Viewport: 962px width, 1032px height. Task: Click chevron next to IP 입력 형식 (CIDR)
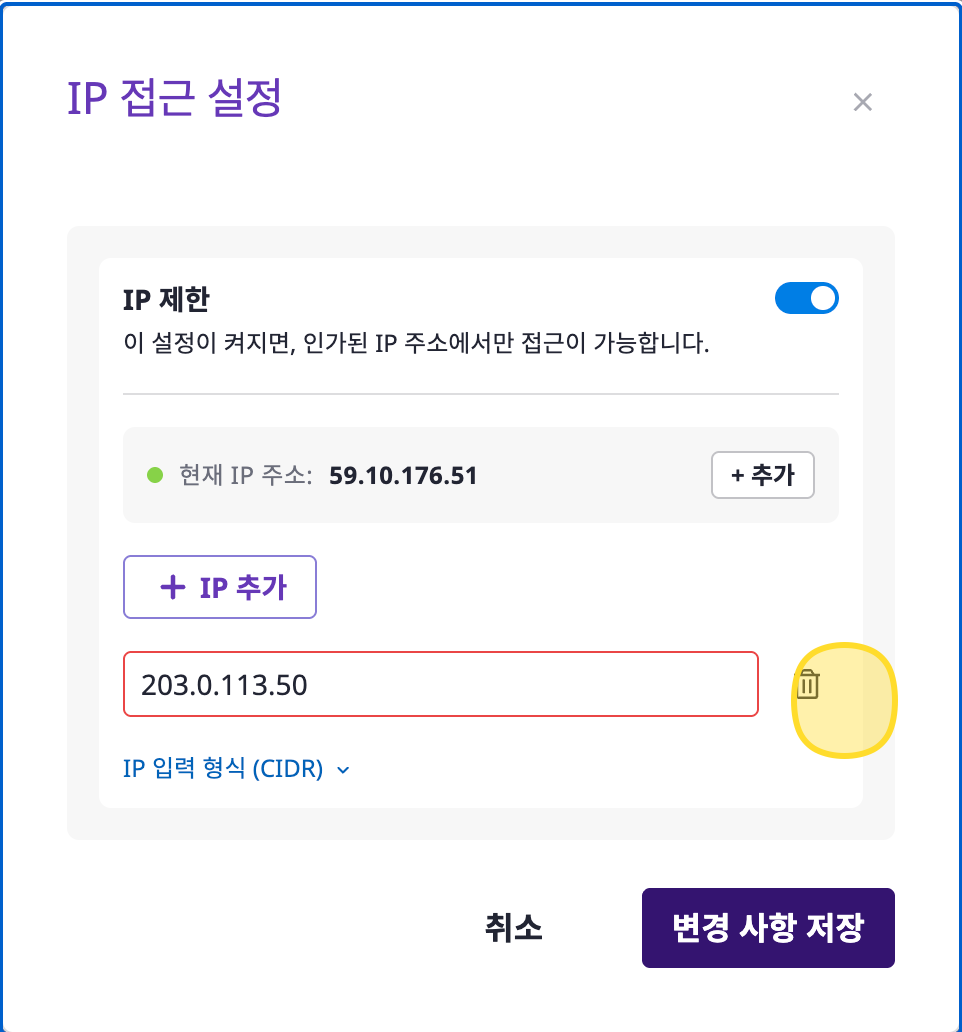pos(344,770)
